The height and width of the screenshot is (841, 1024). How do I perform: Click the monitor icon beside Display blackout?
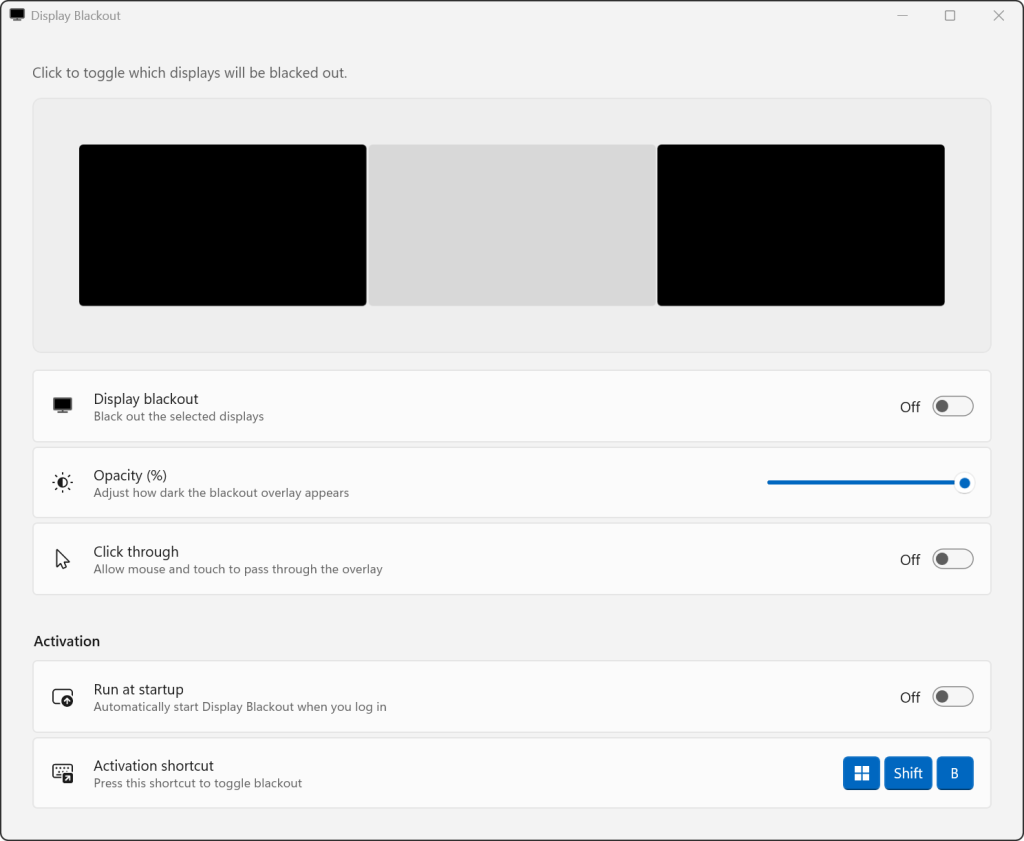(x=62, y=405)
